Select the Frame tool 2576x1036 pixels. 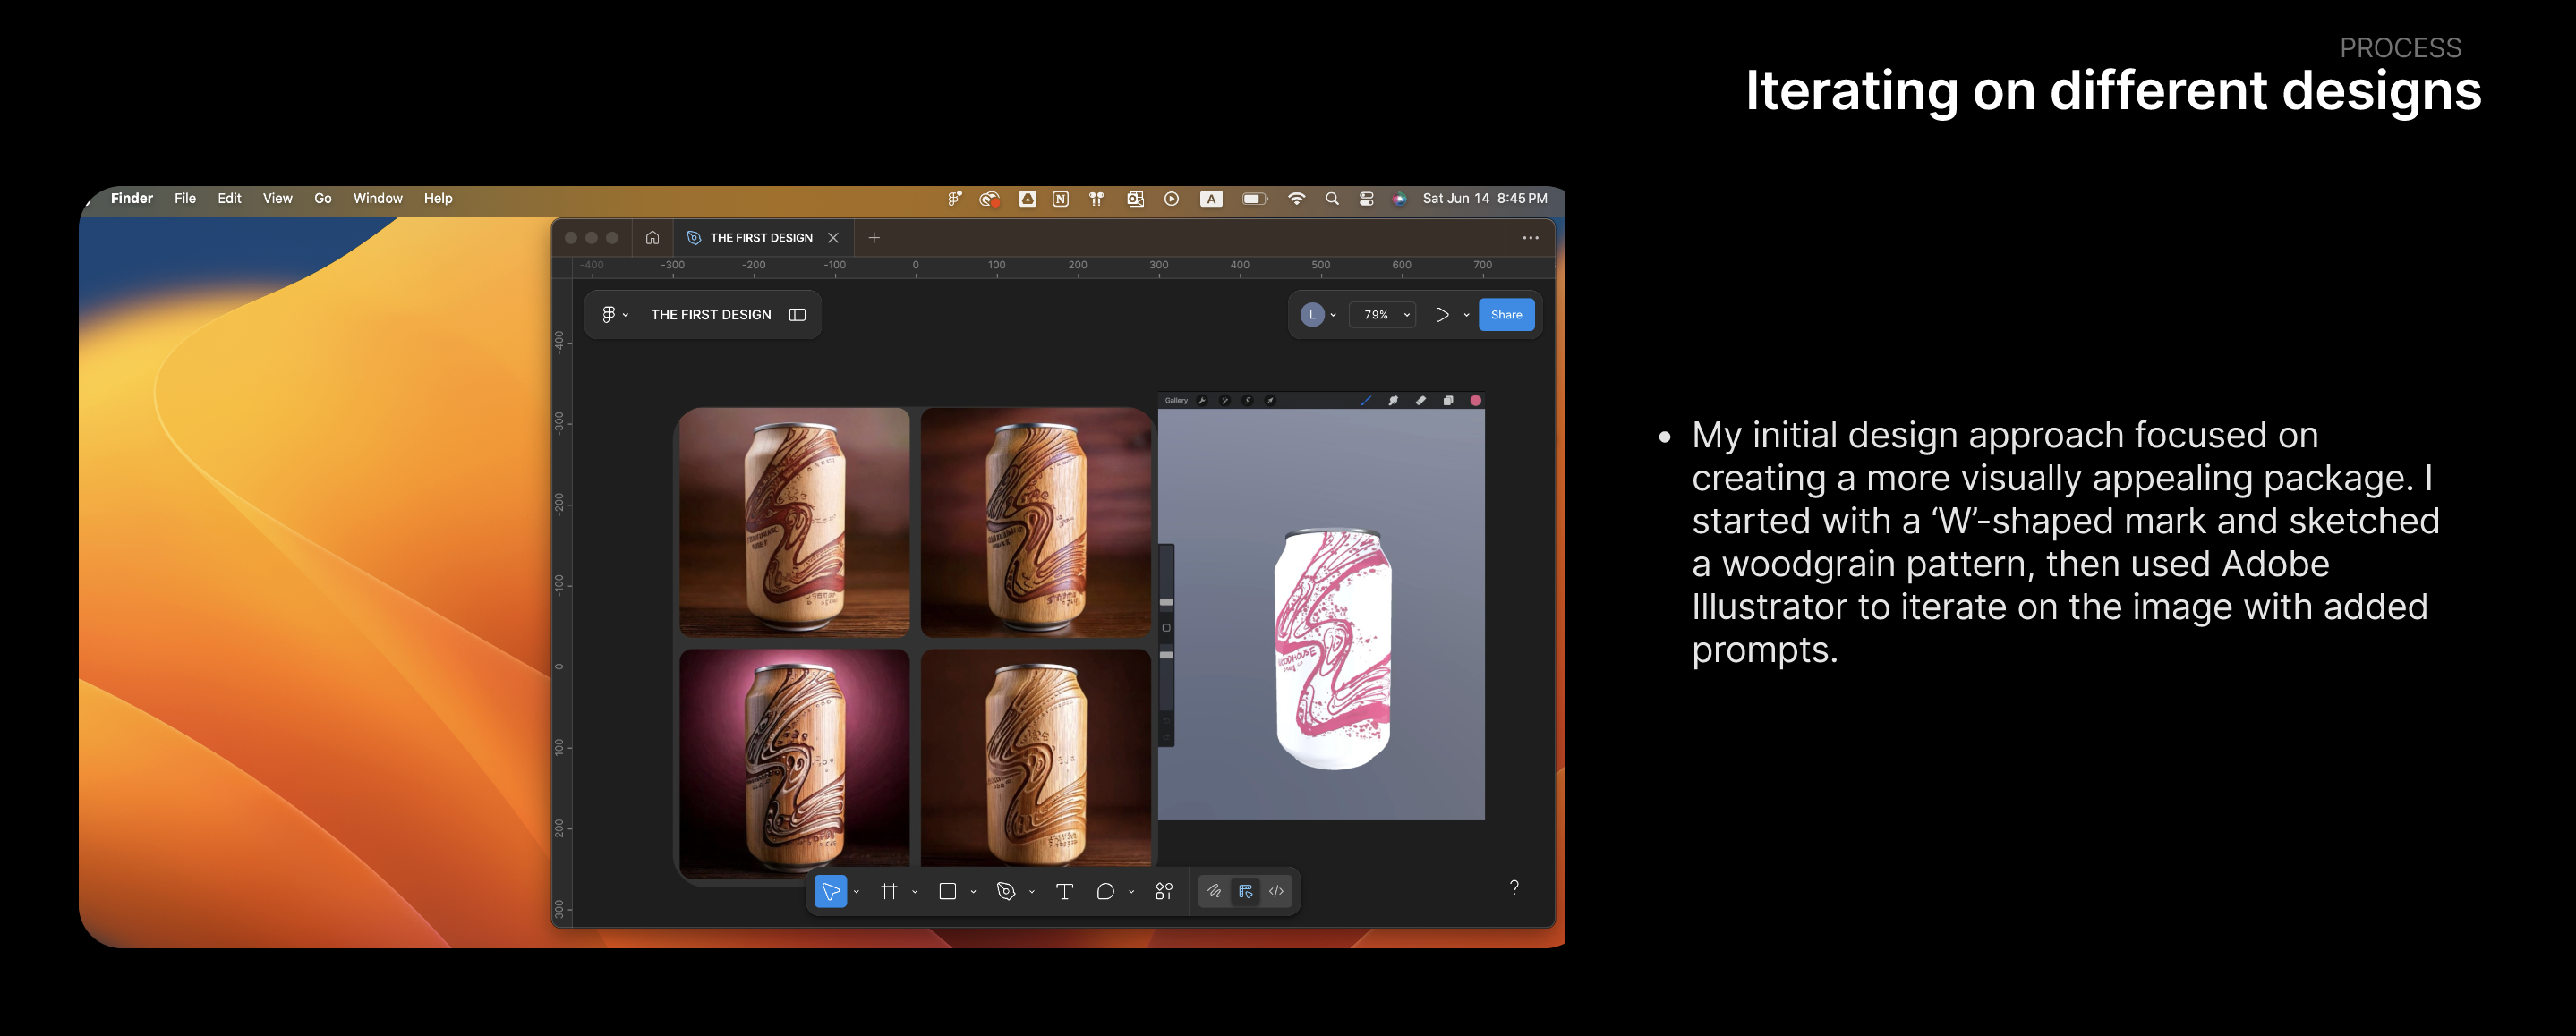pyautogui.click(x=888, y=891)
